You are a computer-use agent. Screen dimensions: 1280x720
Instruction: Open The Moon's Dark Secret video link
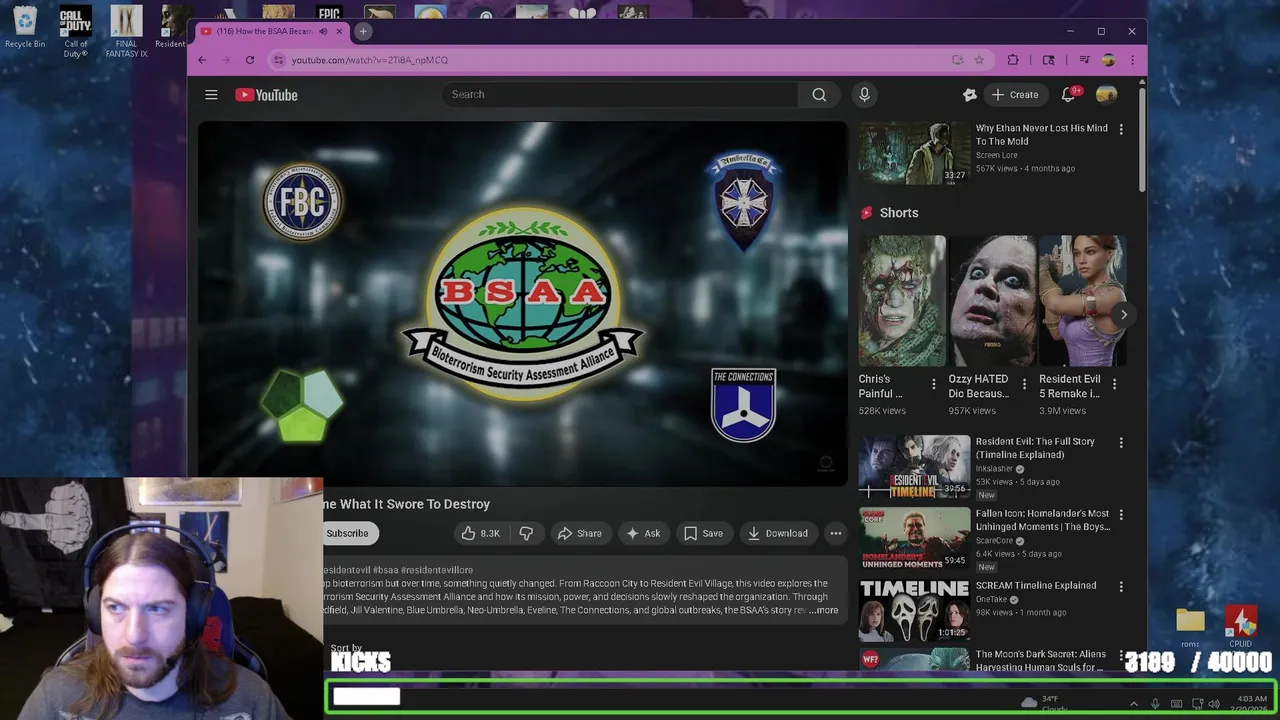[x=1040, y=660]
